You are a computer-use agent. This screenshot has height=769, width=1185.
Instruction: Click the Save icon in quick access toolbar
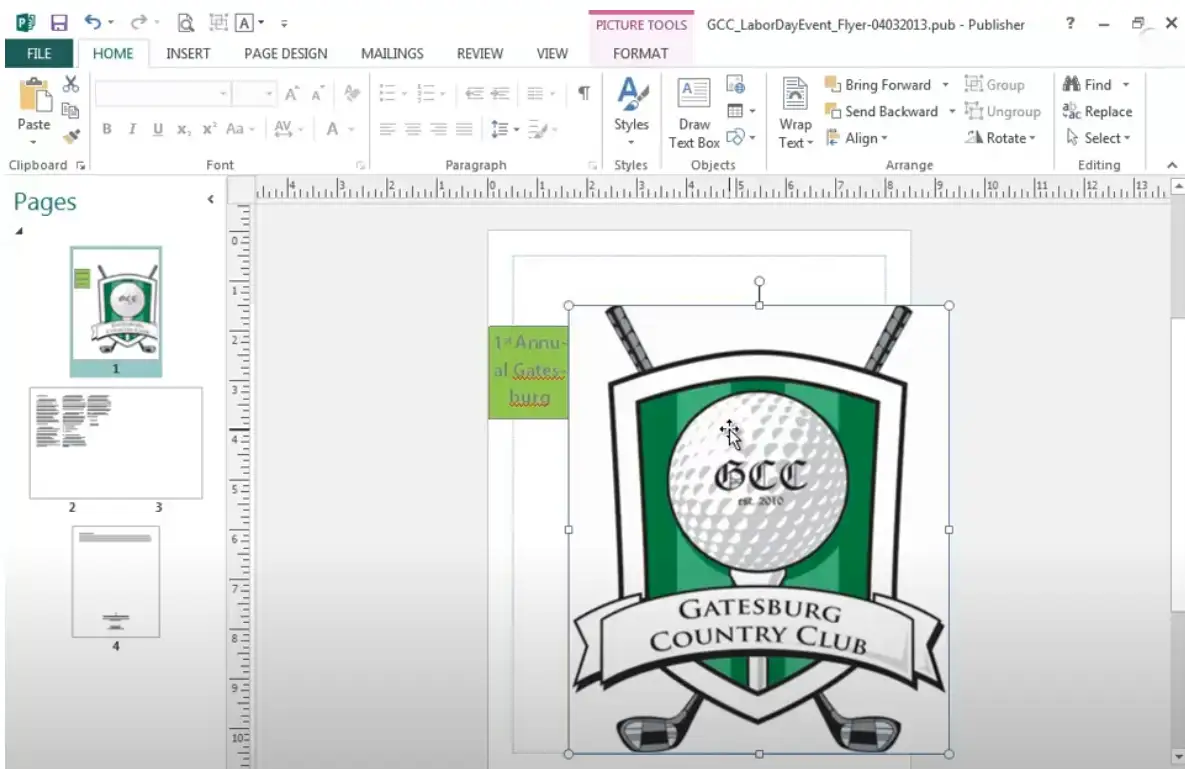coord(59,22)
